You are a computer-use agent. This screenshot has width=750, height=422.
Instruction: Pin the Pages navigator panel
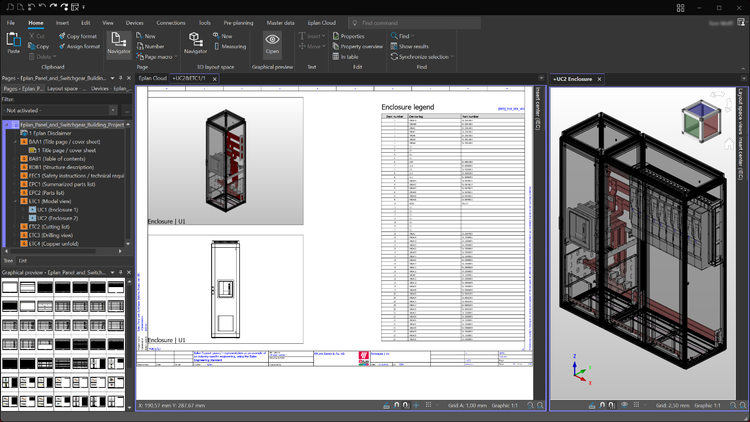click(x=121, y=78)
